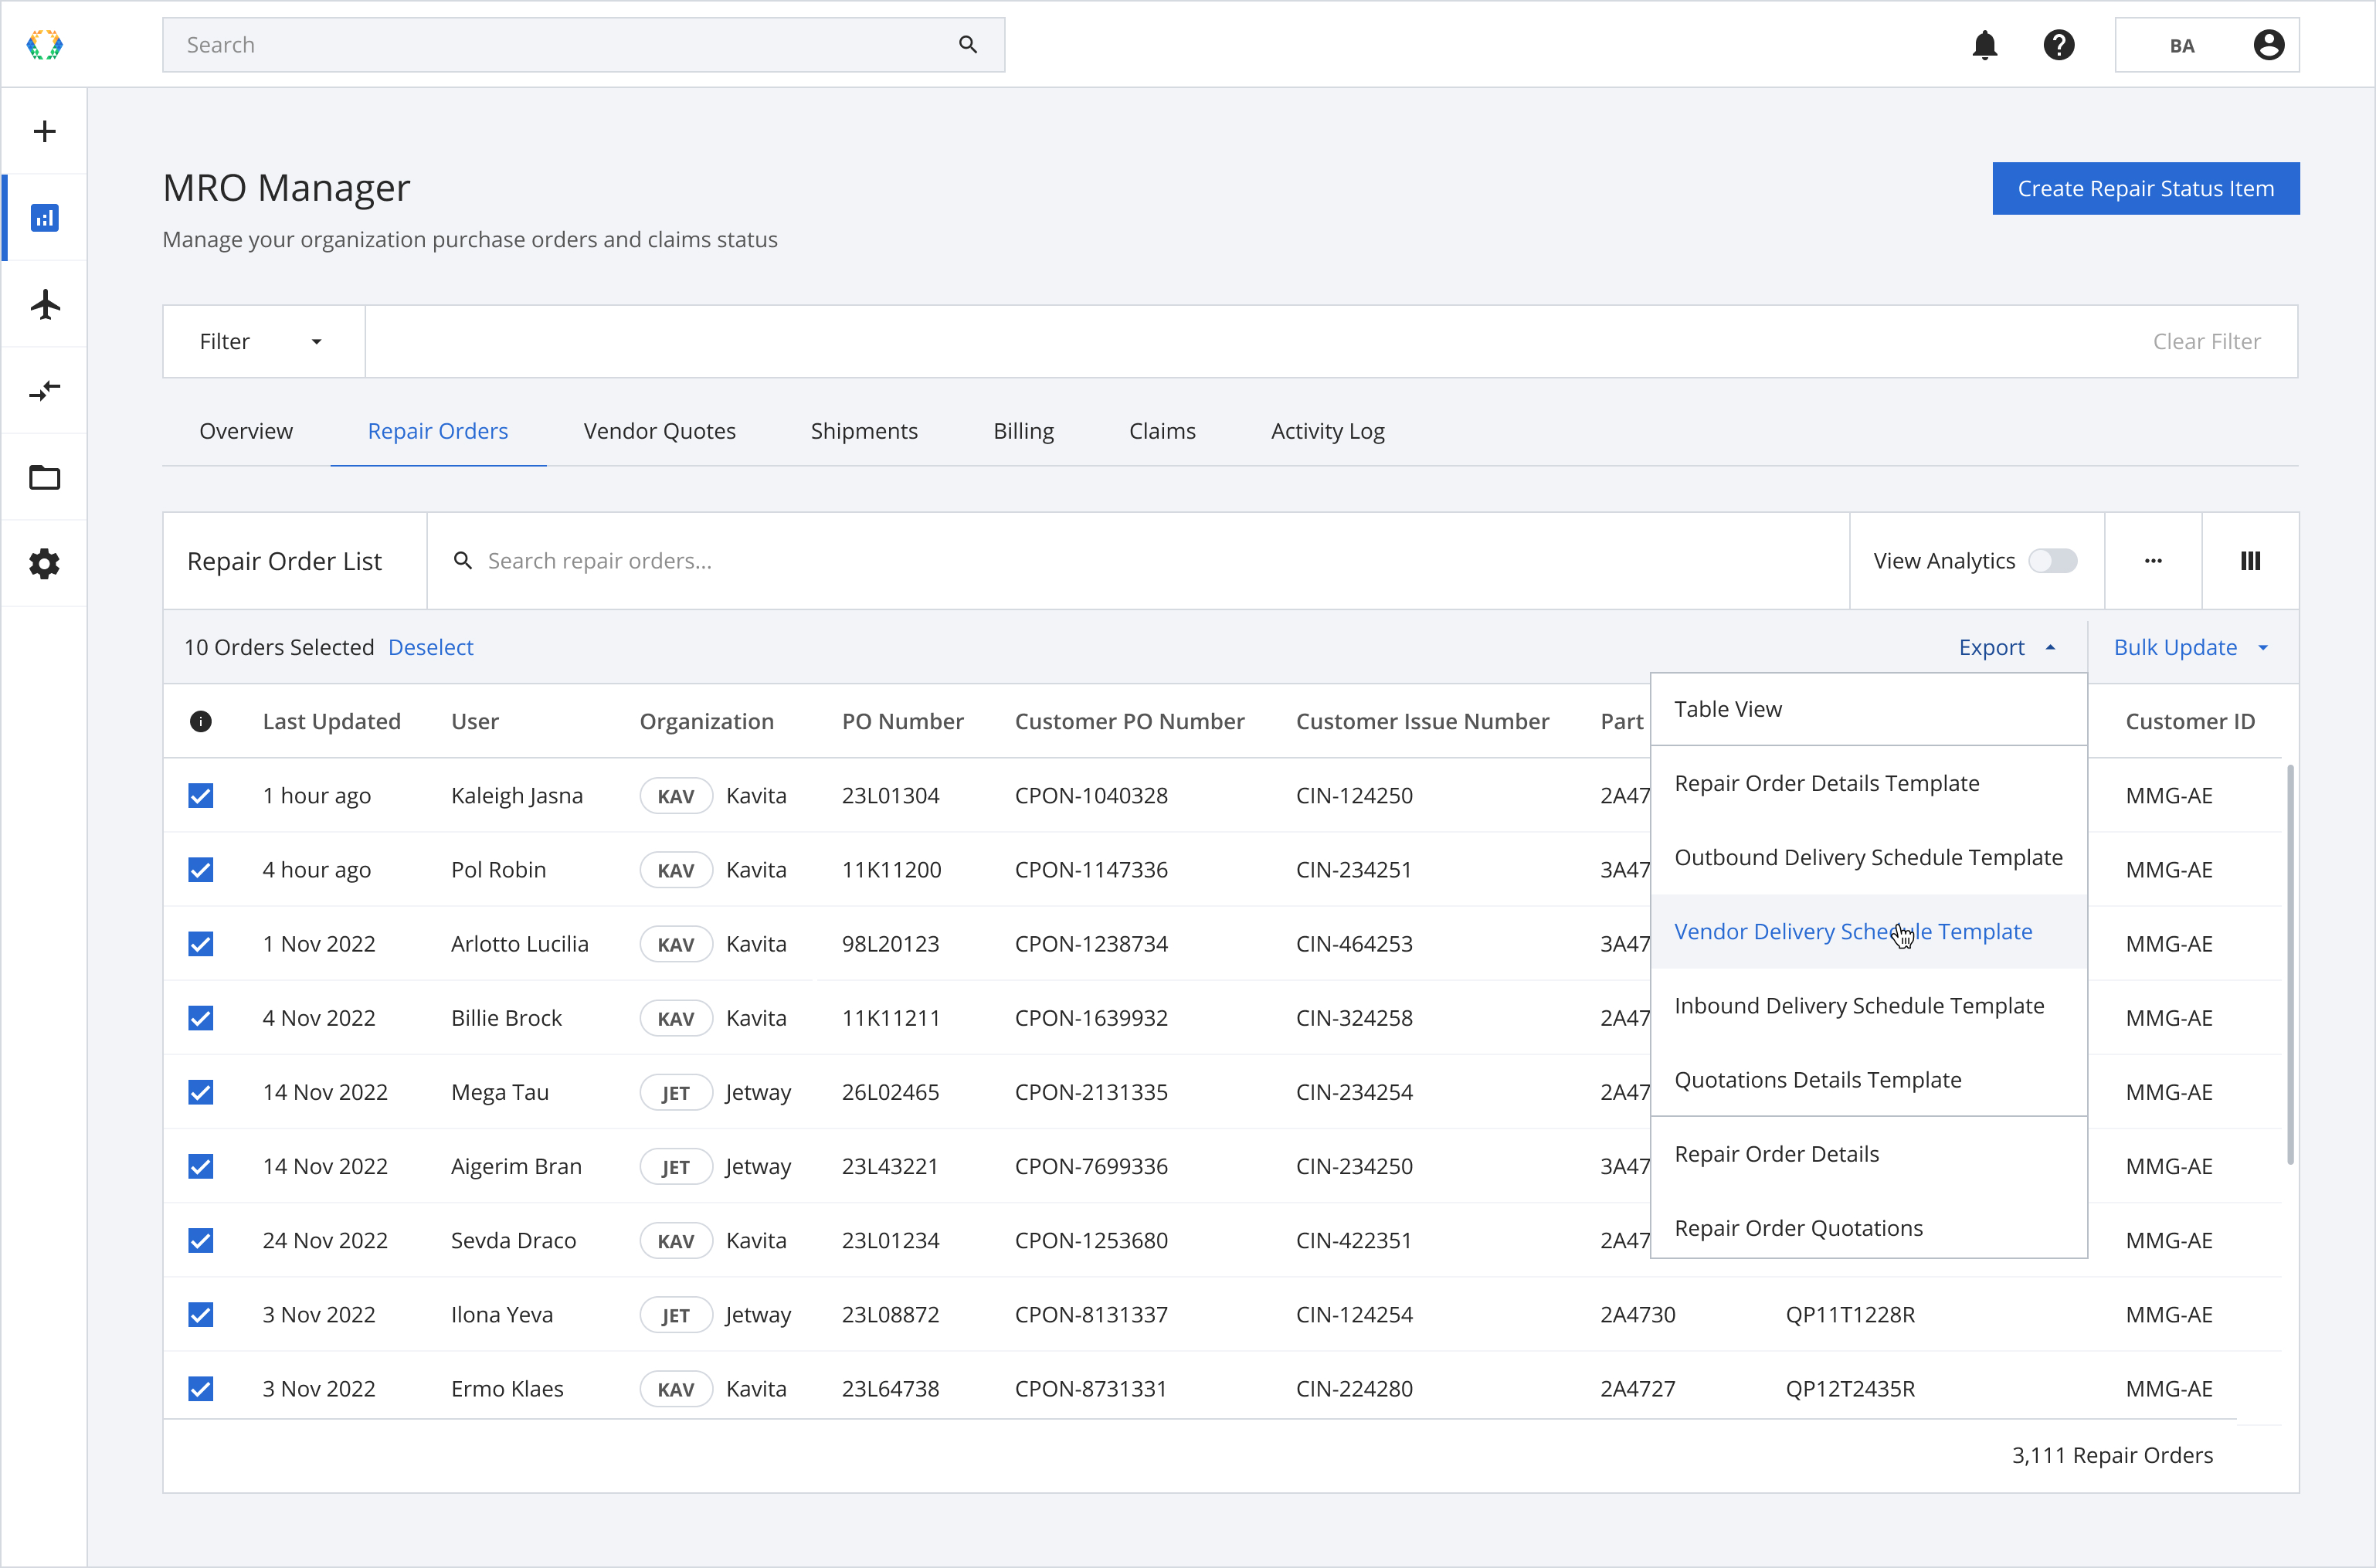
Task: Select Quotations Details Template
Action: pyautogui.click(x=1868, y=1080)
